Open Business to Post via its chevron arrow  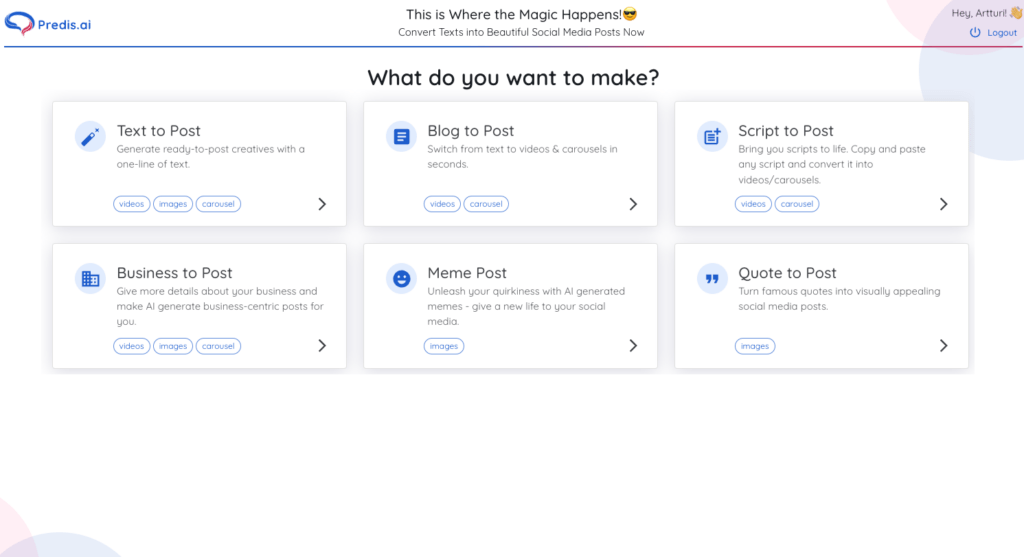click(x=322, y=345)
